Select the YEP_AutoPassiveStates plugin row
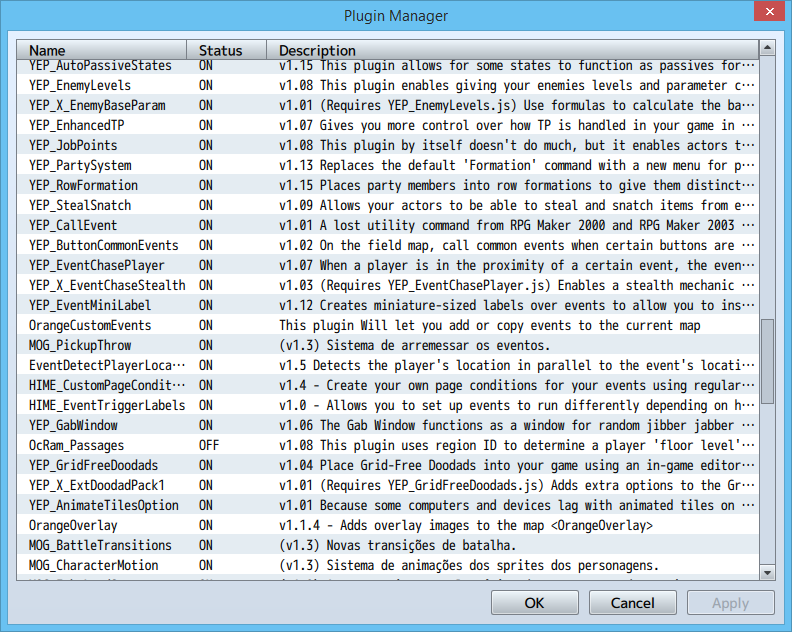The height and width of the screenshot is (632, 792). [x=388, y=66]
